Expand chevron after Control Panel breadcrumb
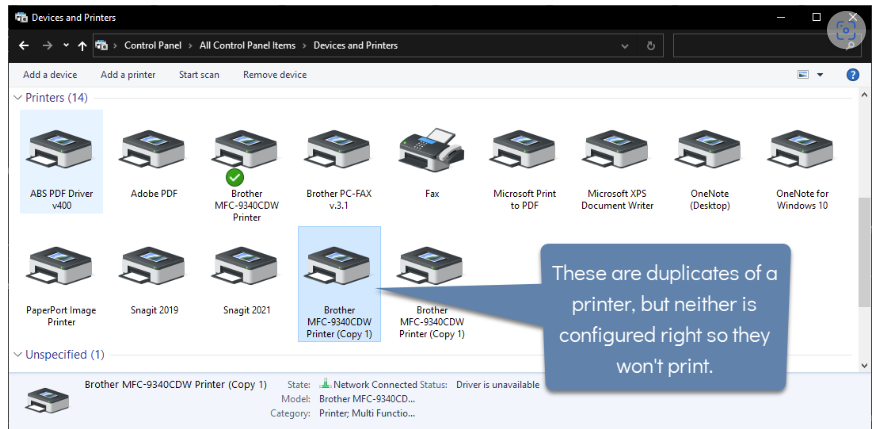Image resolution: width=875 pixels, height=429 pixels. 190,46
